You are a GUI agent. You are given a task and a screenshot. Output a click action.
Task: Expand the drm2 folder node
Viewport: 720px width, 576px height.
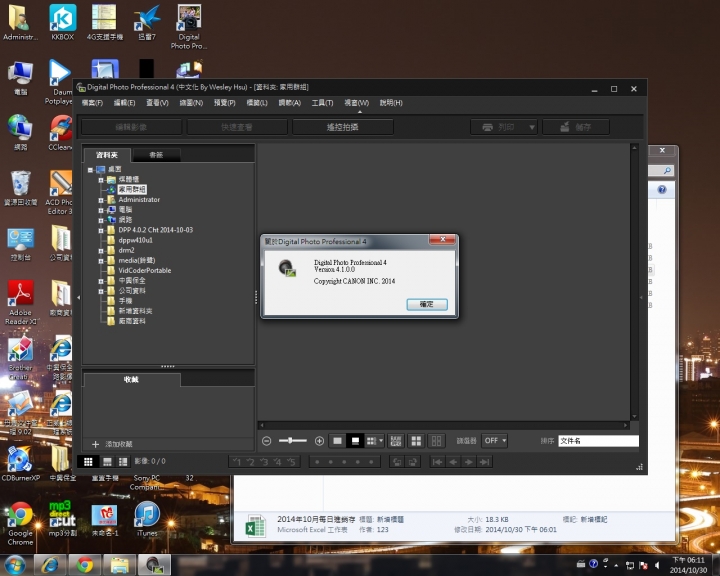[x=101, y=250]
